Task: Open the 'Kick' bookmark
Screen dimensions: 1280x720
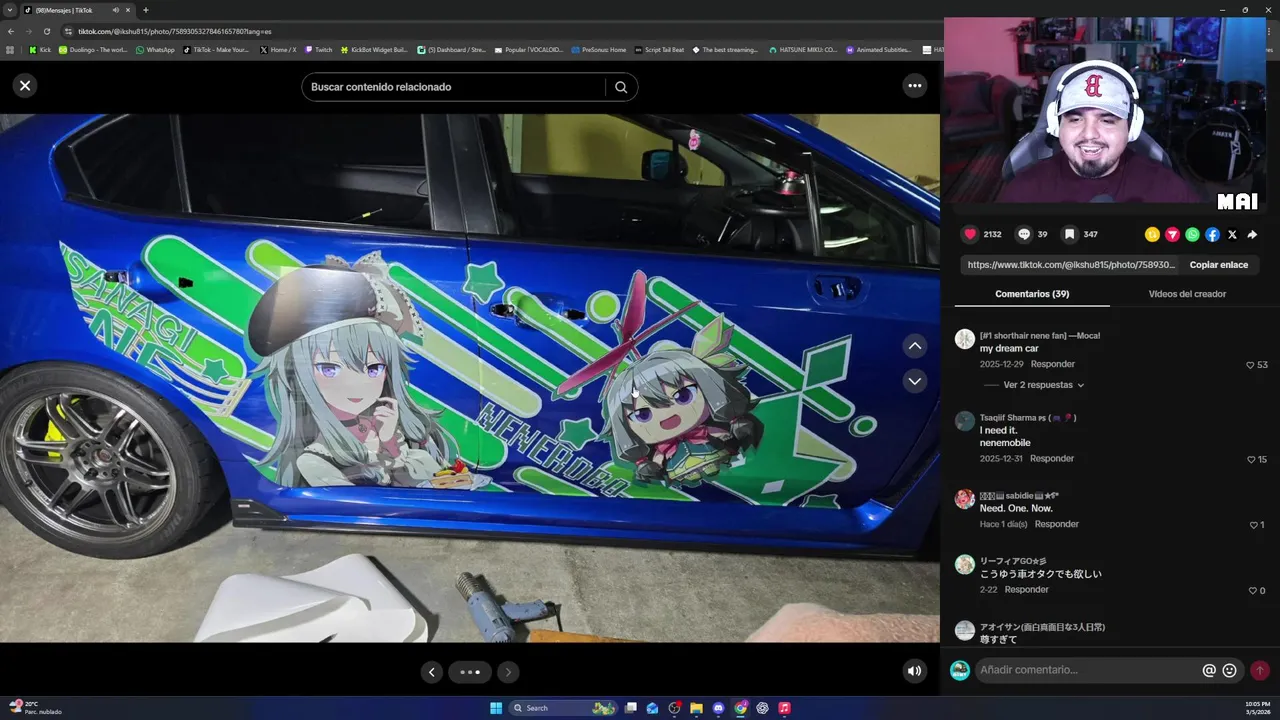Action: 40,49
